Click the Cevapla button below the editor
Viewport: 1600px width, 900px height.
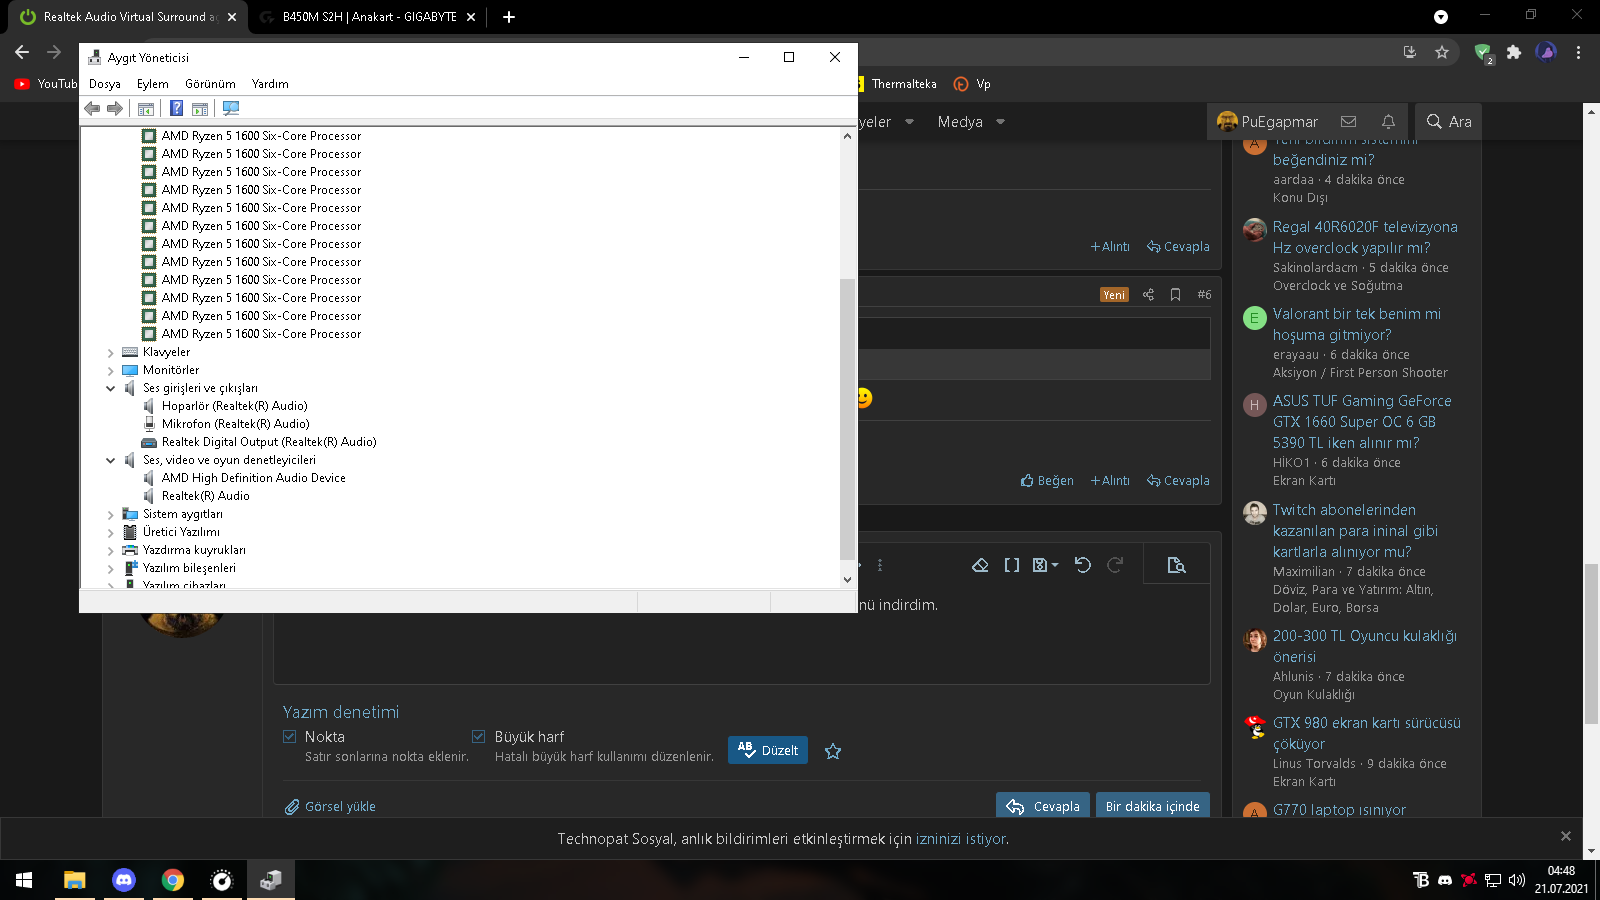click(x=1043, y=806)
